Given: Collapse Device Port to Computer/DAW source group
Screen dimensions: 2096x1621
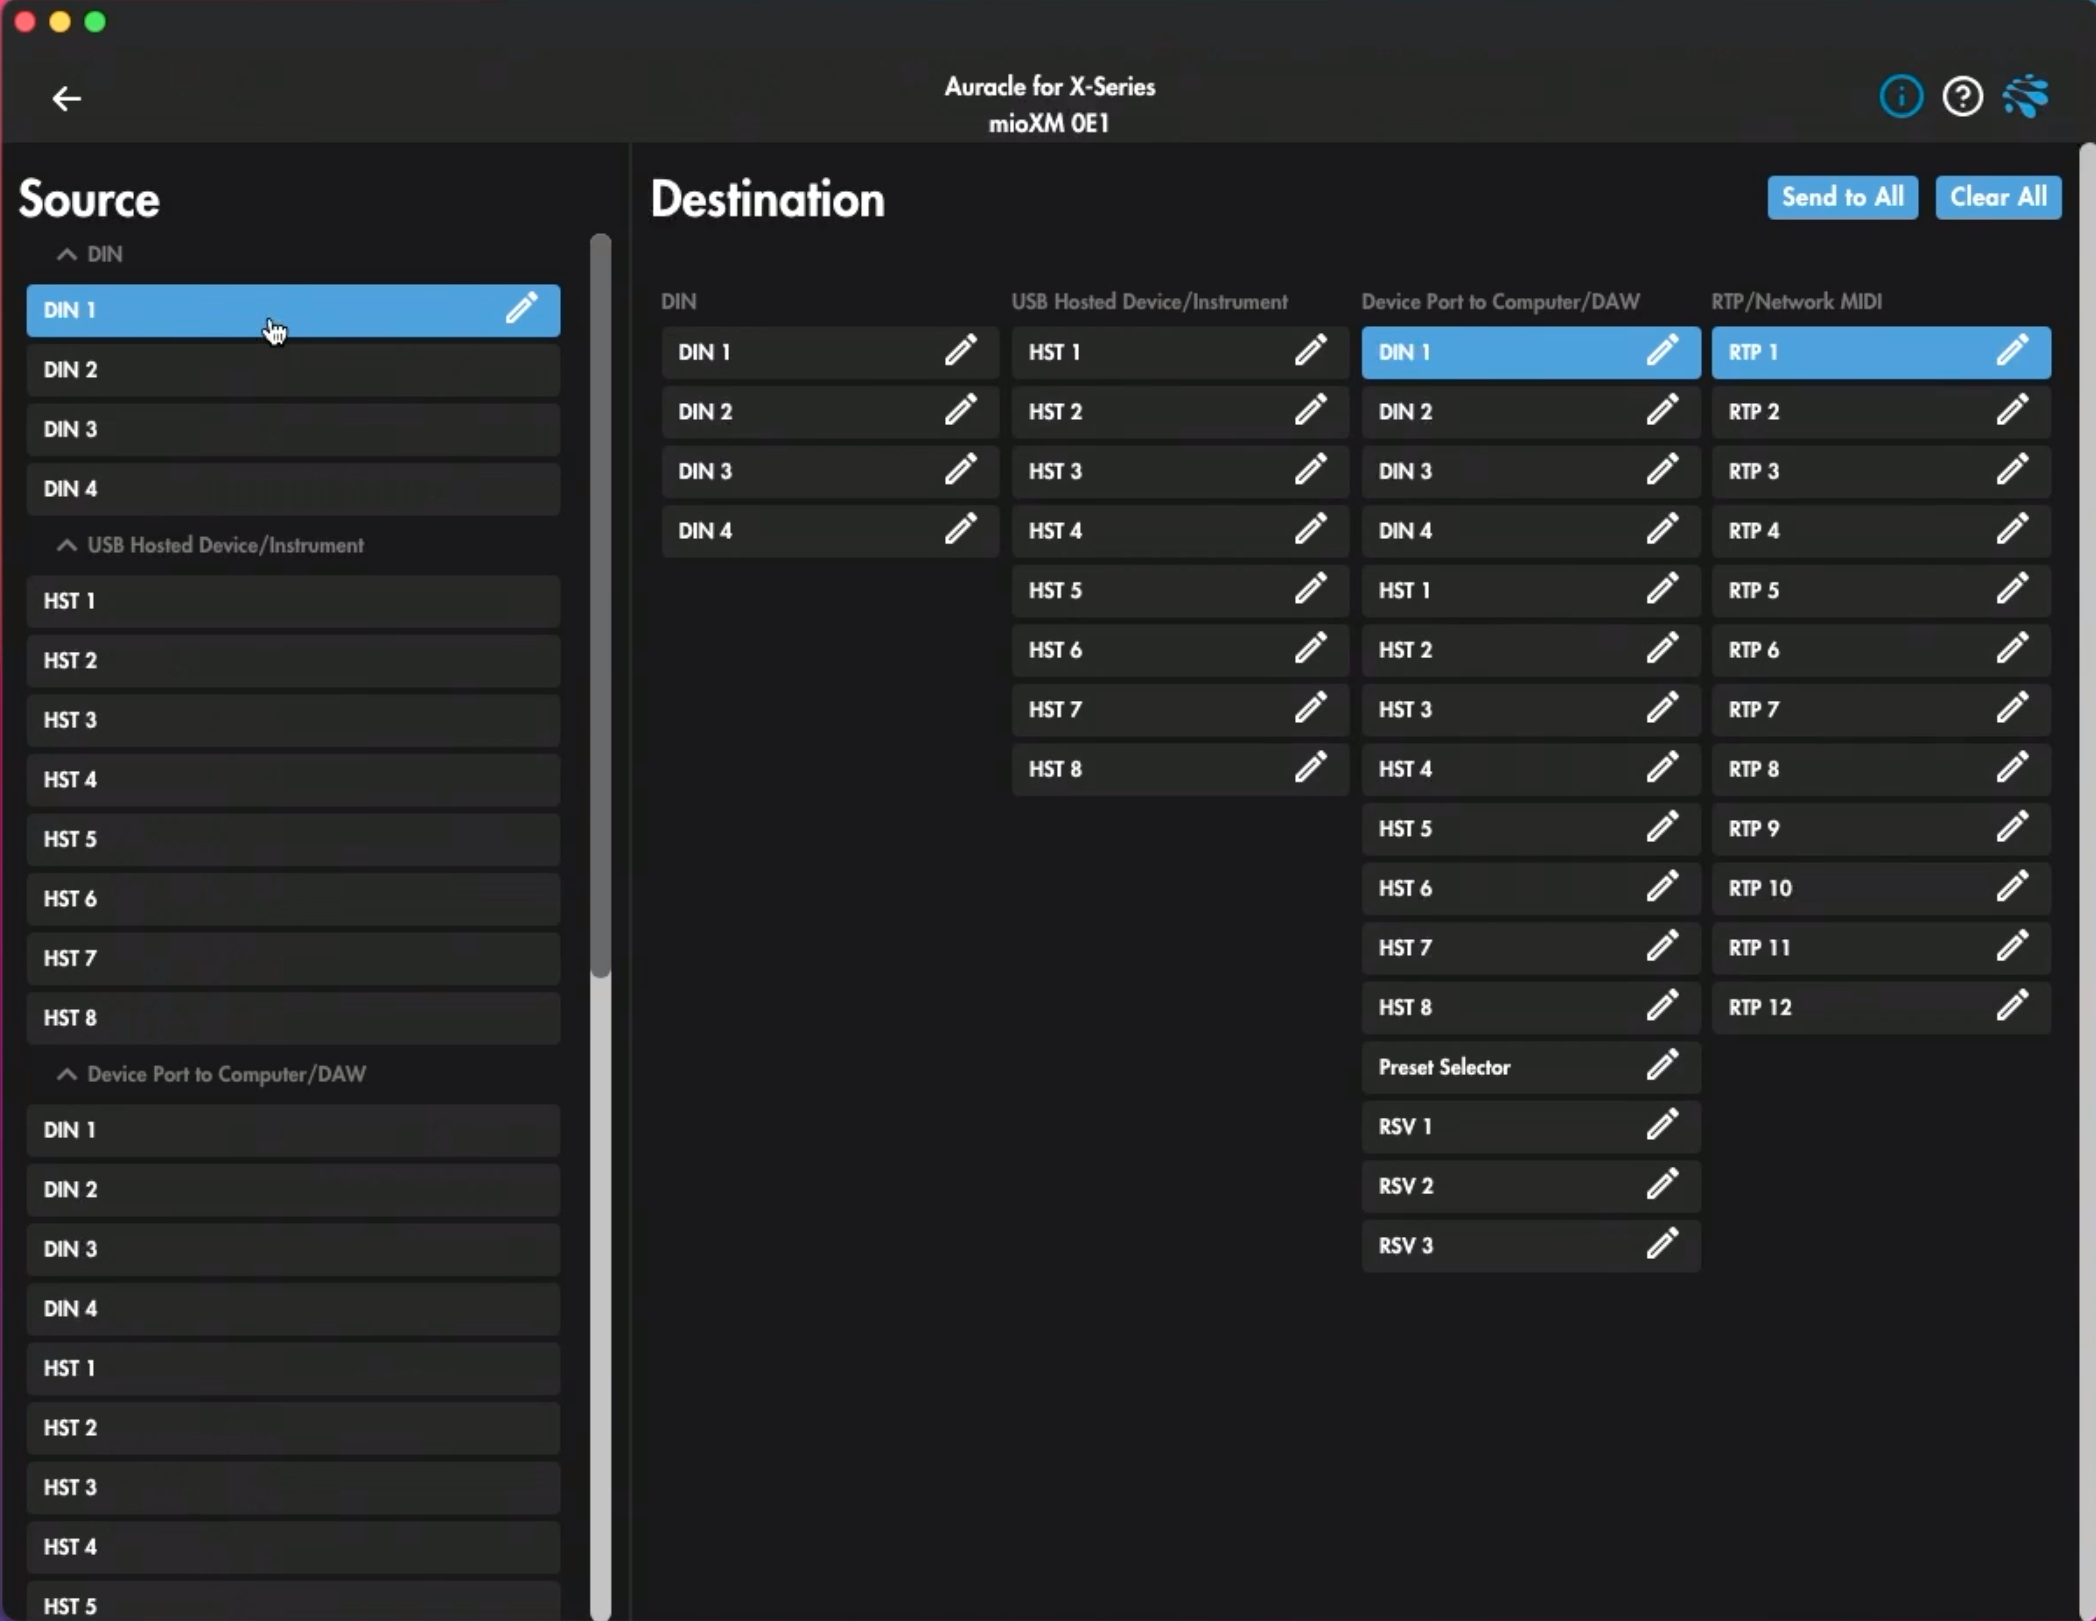Looking at the screenshot, I should click(67, 1074).
